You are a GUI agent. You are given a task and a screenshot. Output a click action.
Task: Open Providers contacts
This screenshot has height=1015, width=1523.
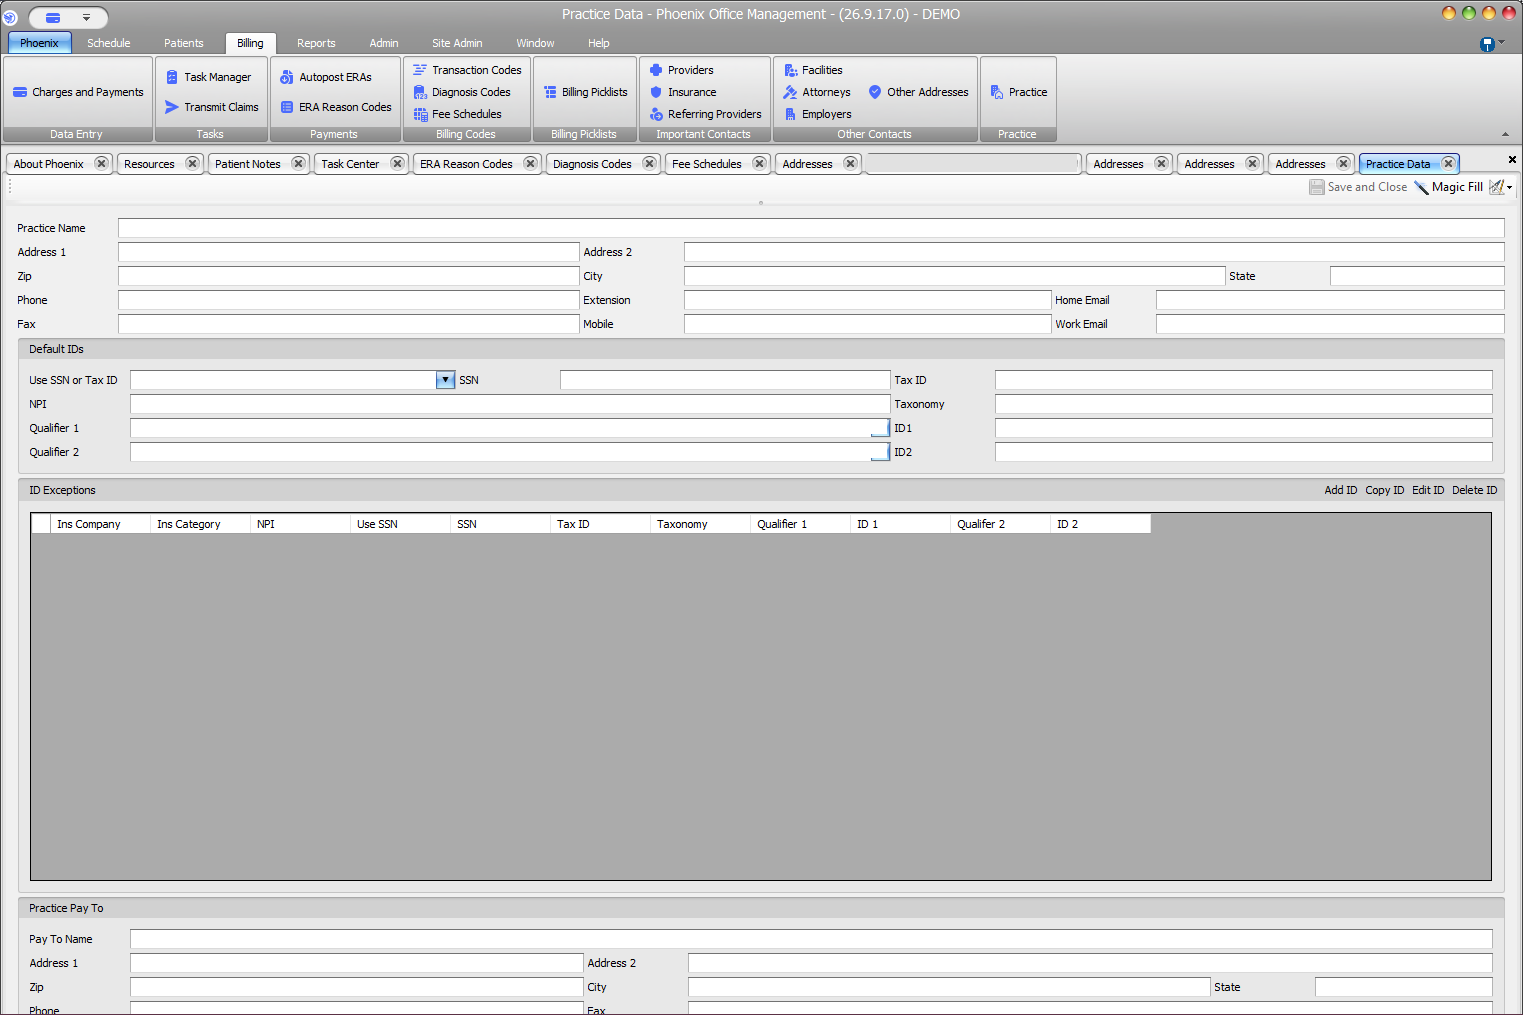pos(681,70)
